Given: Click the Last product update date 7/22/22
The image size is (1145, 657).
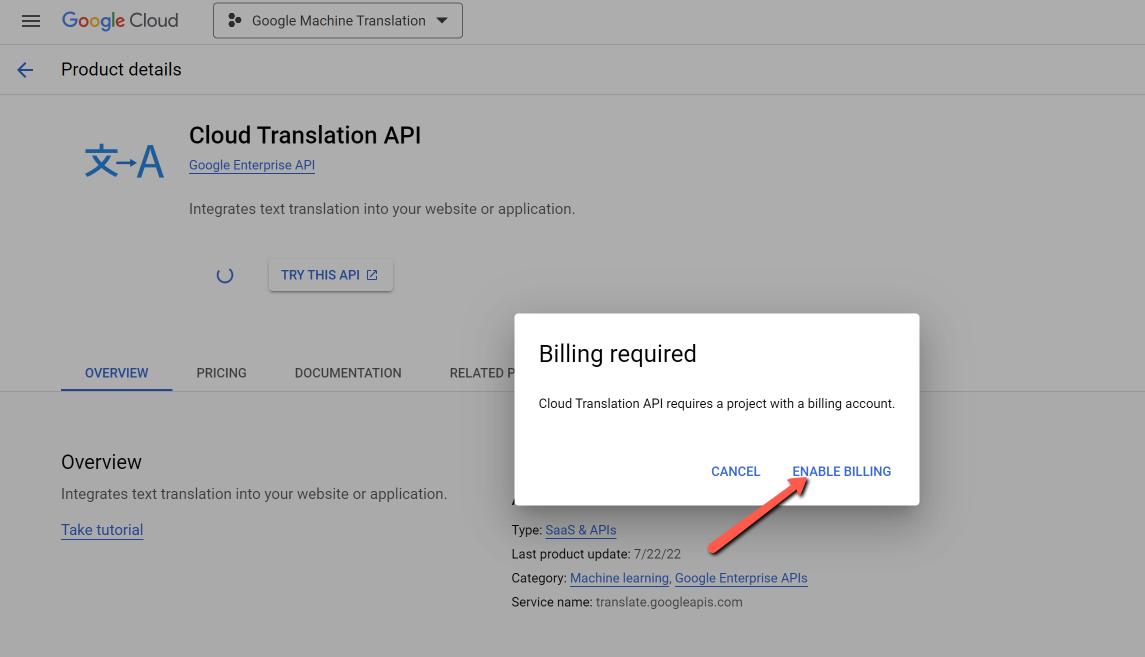Looking at the screenshot, I should click(x=657, y=554).
